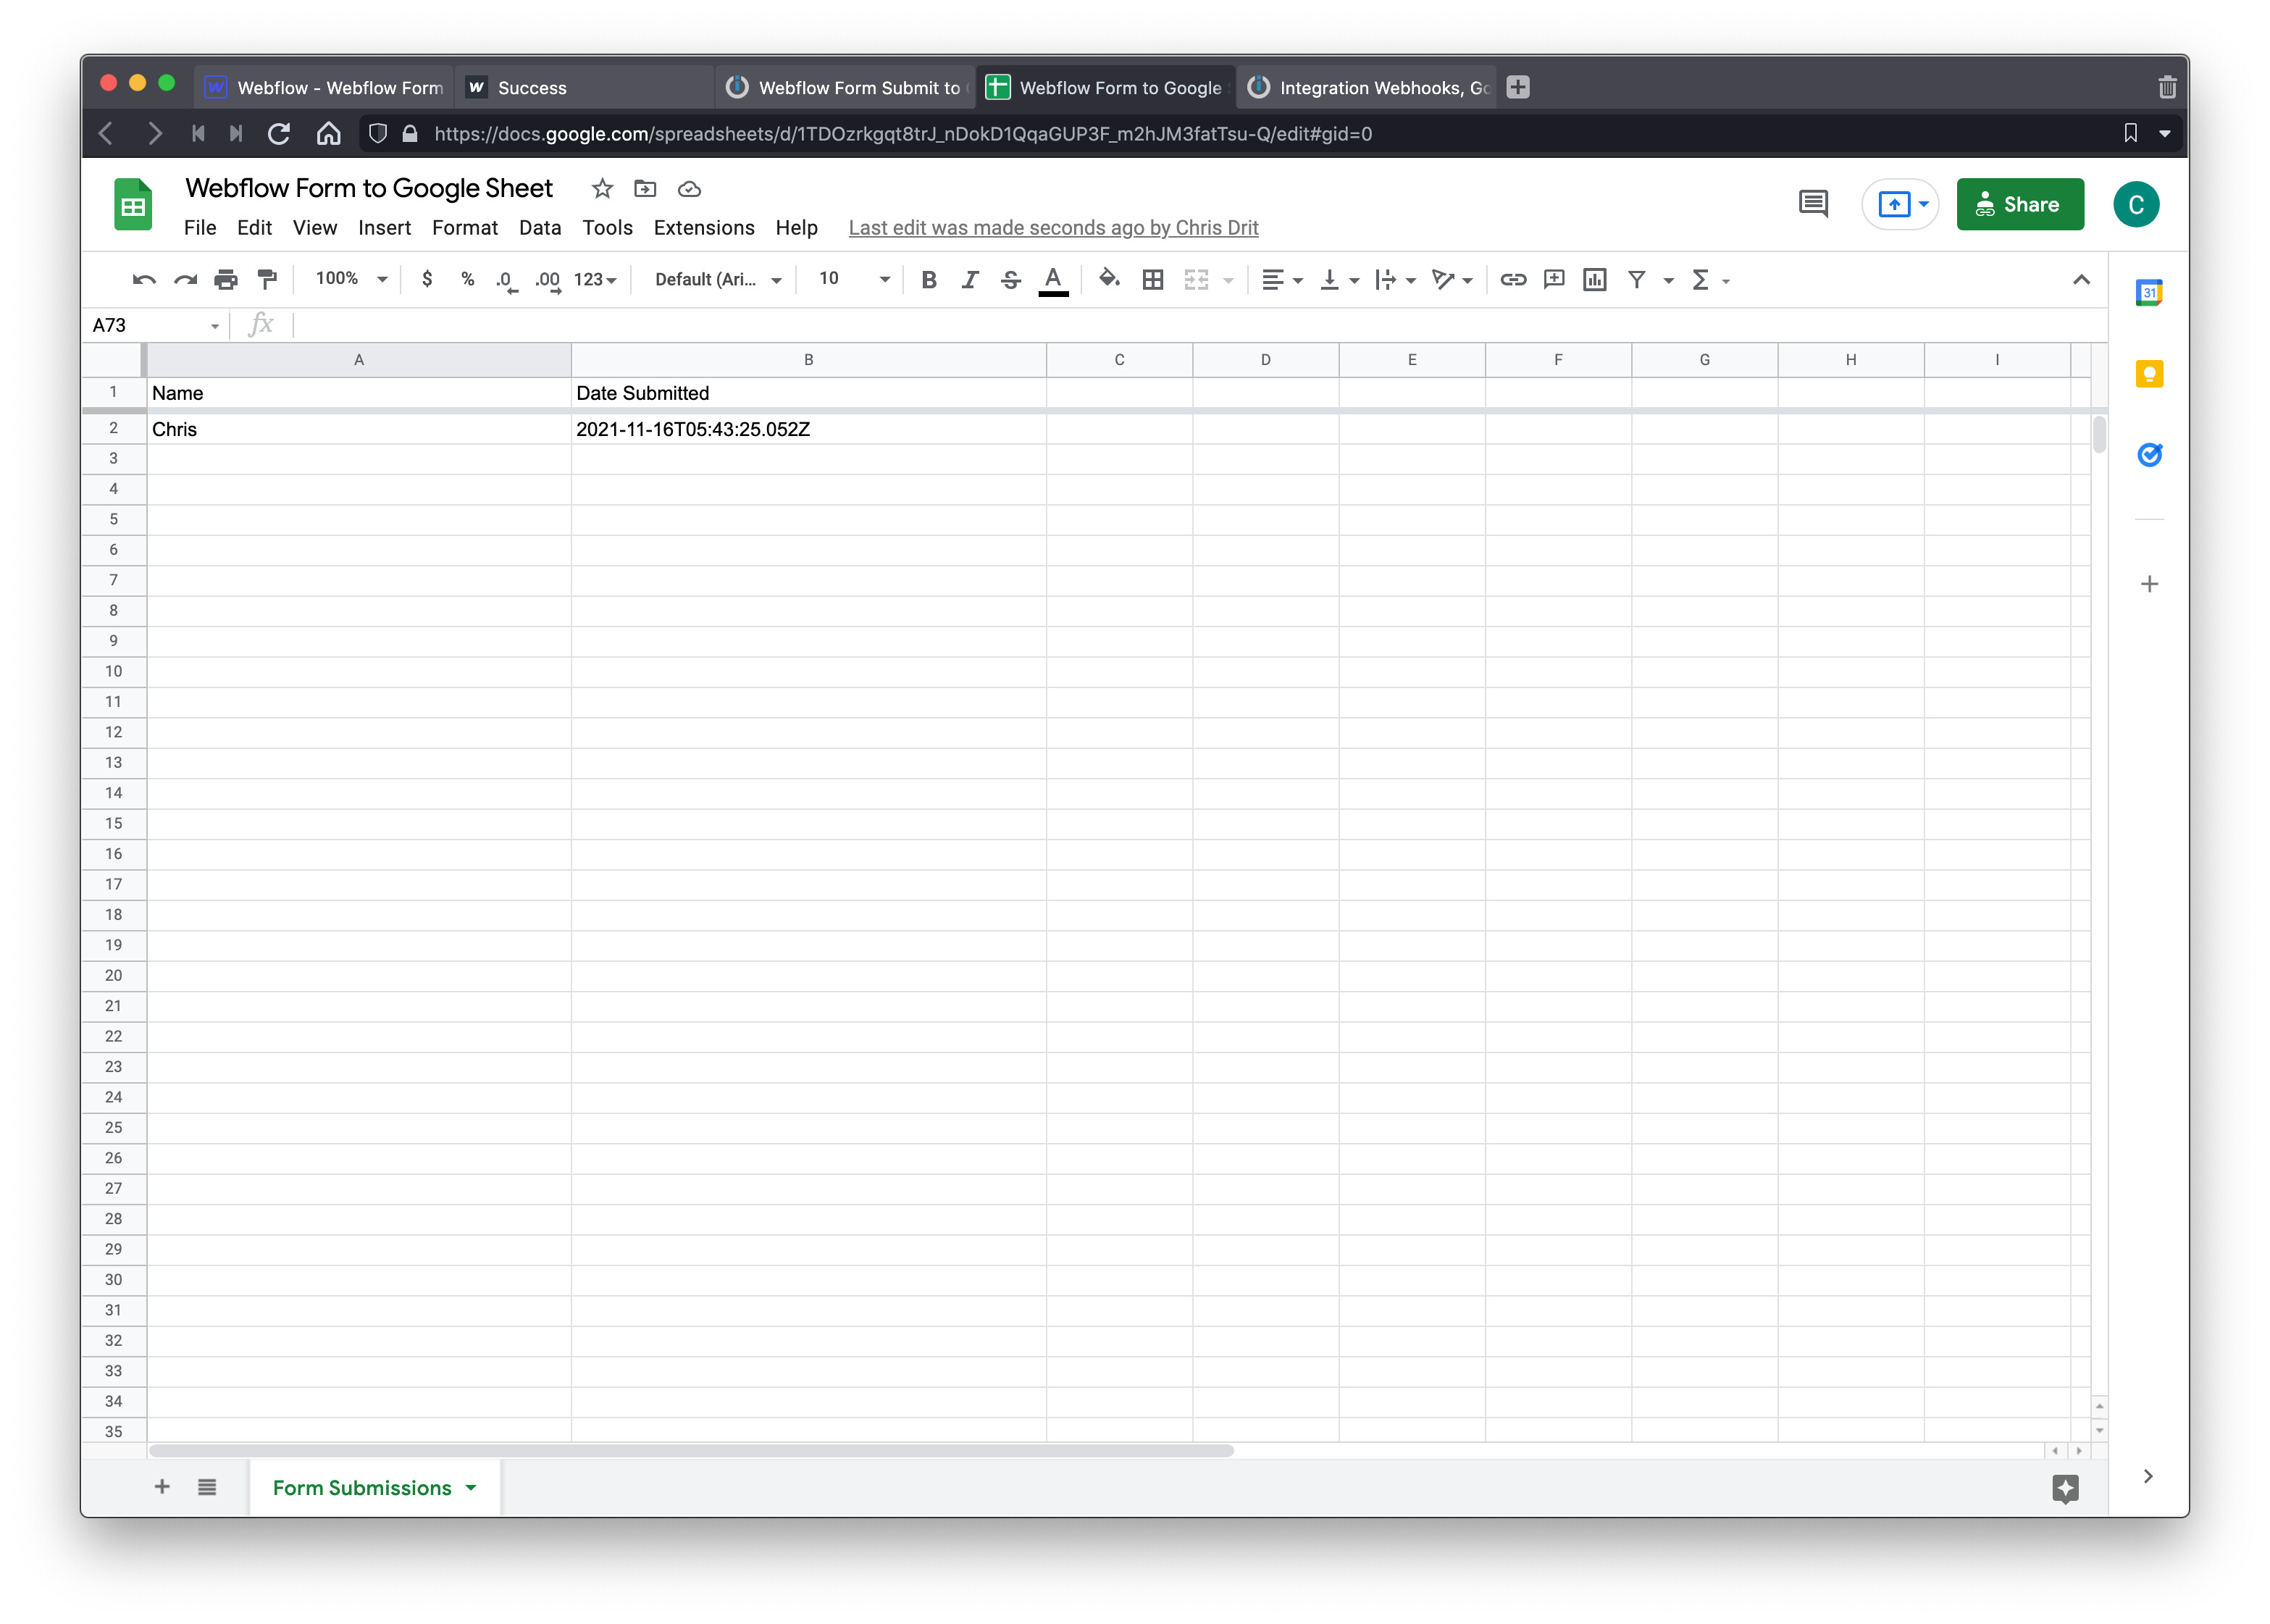Click the Name box showing A73
The image size is (2270, 1624).
155,325
